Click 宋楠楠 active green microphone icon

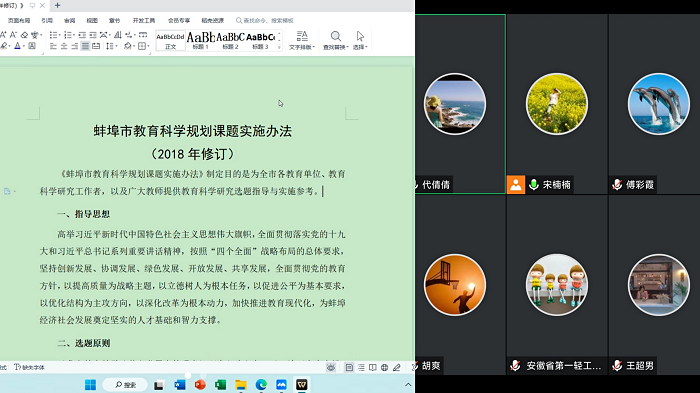click(533, 184)
